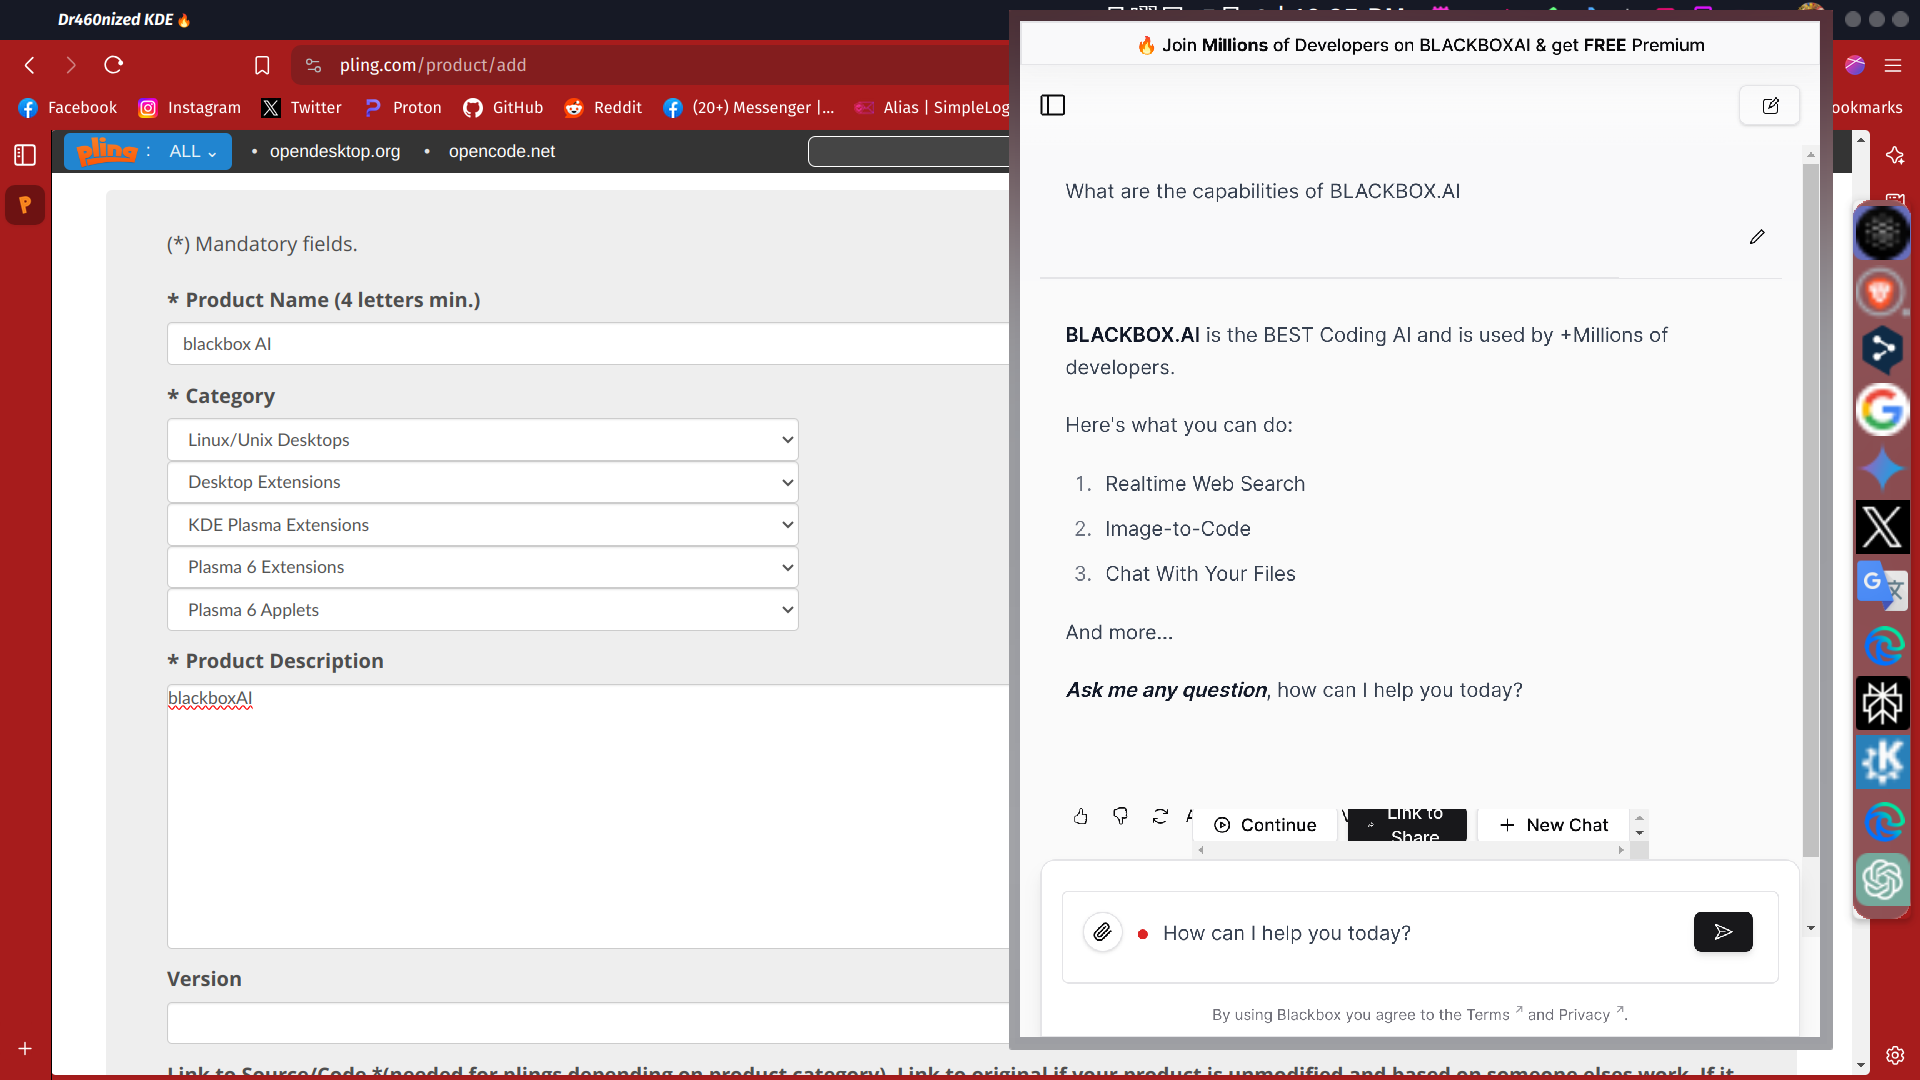Open the browser hamburger menu
This screenshot has width=1920, height=1080.
(1893, 65)
